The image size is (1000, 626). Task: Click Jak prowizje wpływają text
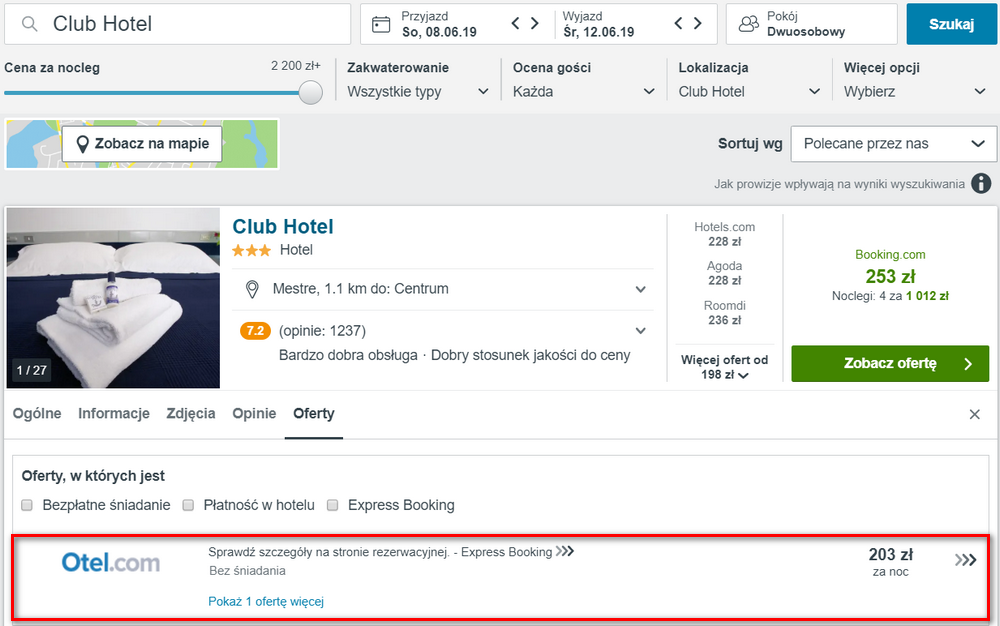tap(839, 184)
